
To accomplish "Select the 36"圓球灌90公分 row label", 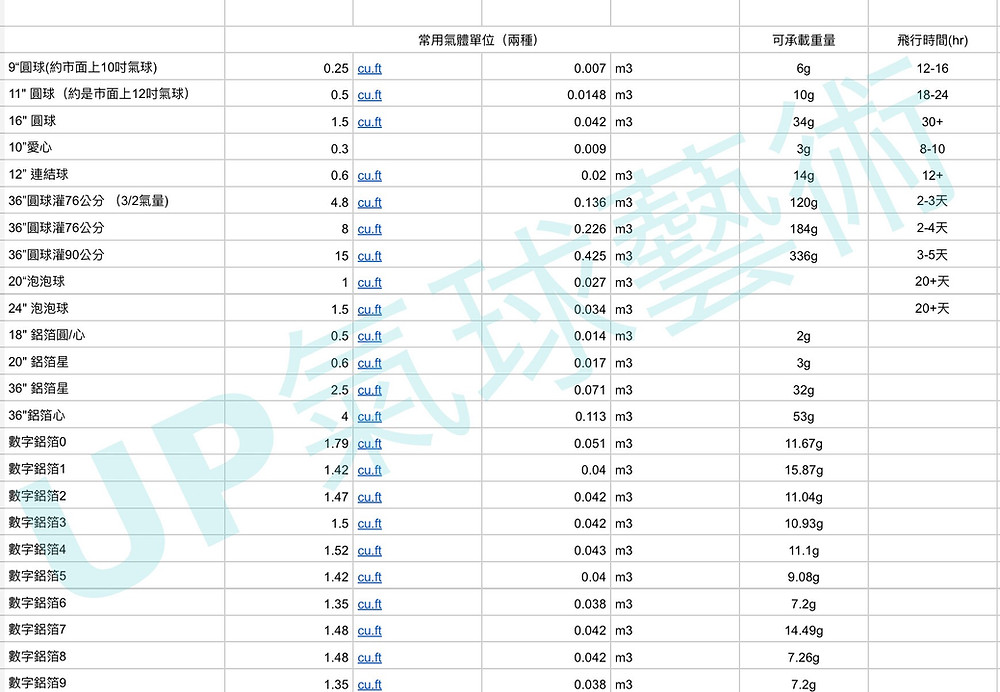I will pyautogui.click(x=112, y=254).
